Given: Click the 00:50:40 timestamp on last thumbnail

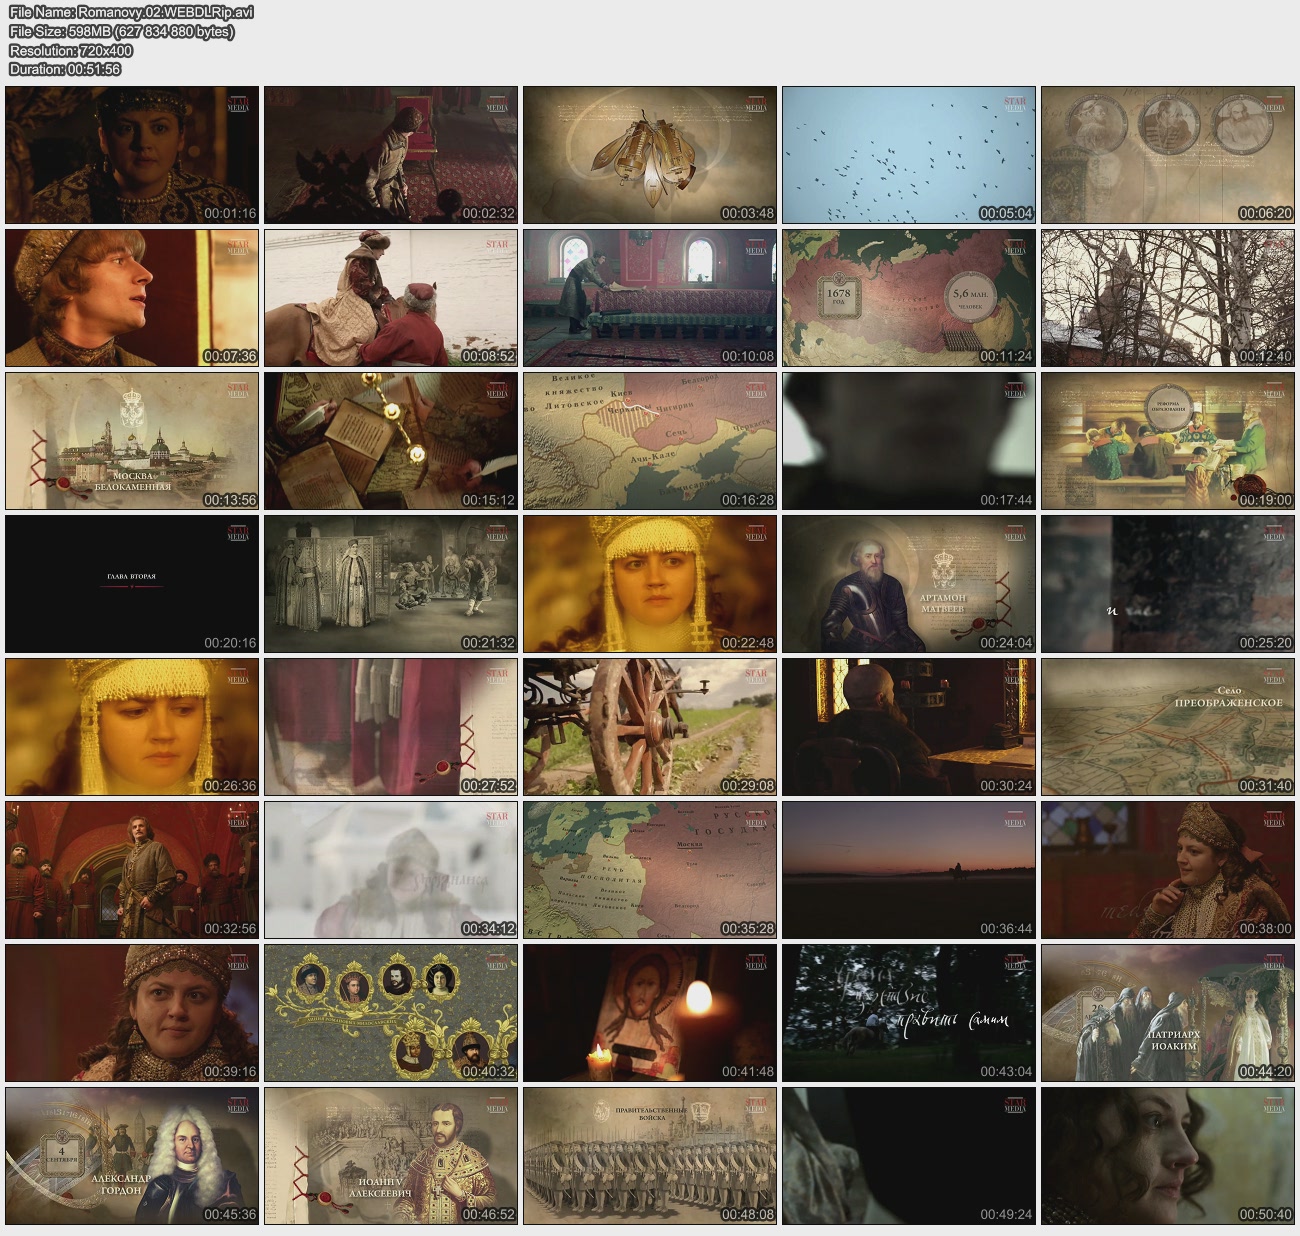Looking at the screenshot, I should (1265, 1214).
